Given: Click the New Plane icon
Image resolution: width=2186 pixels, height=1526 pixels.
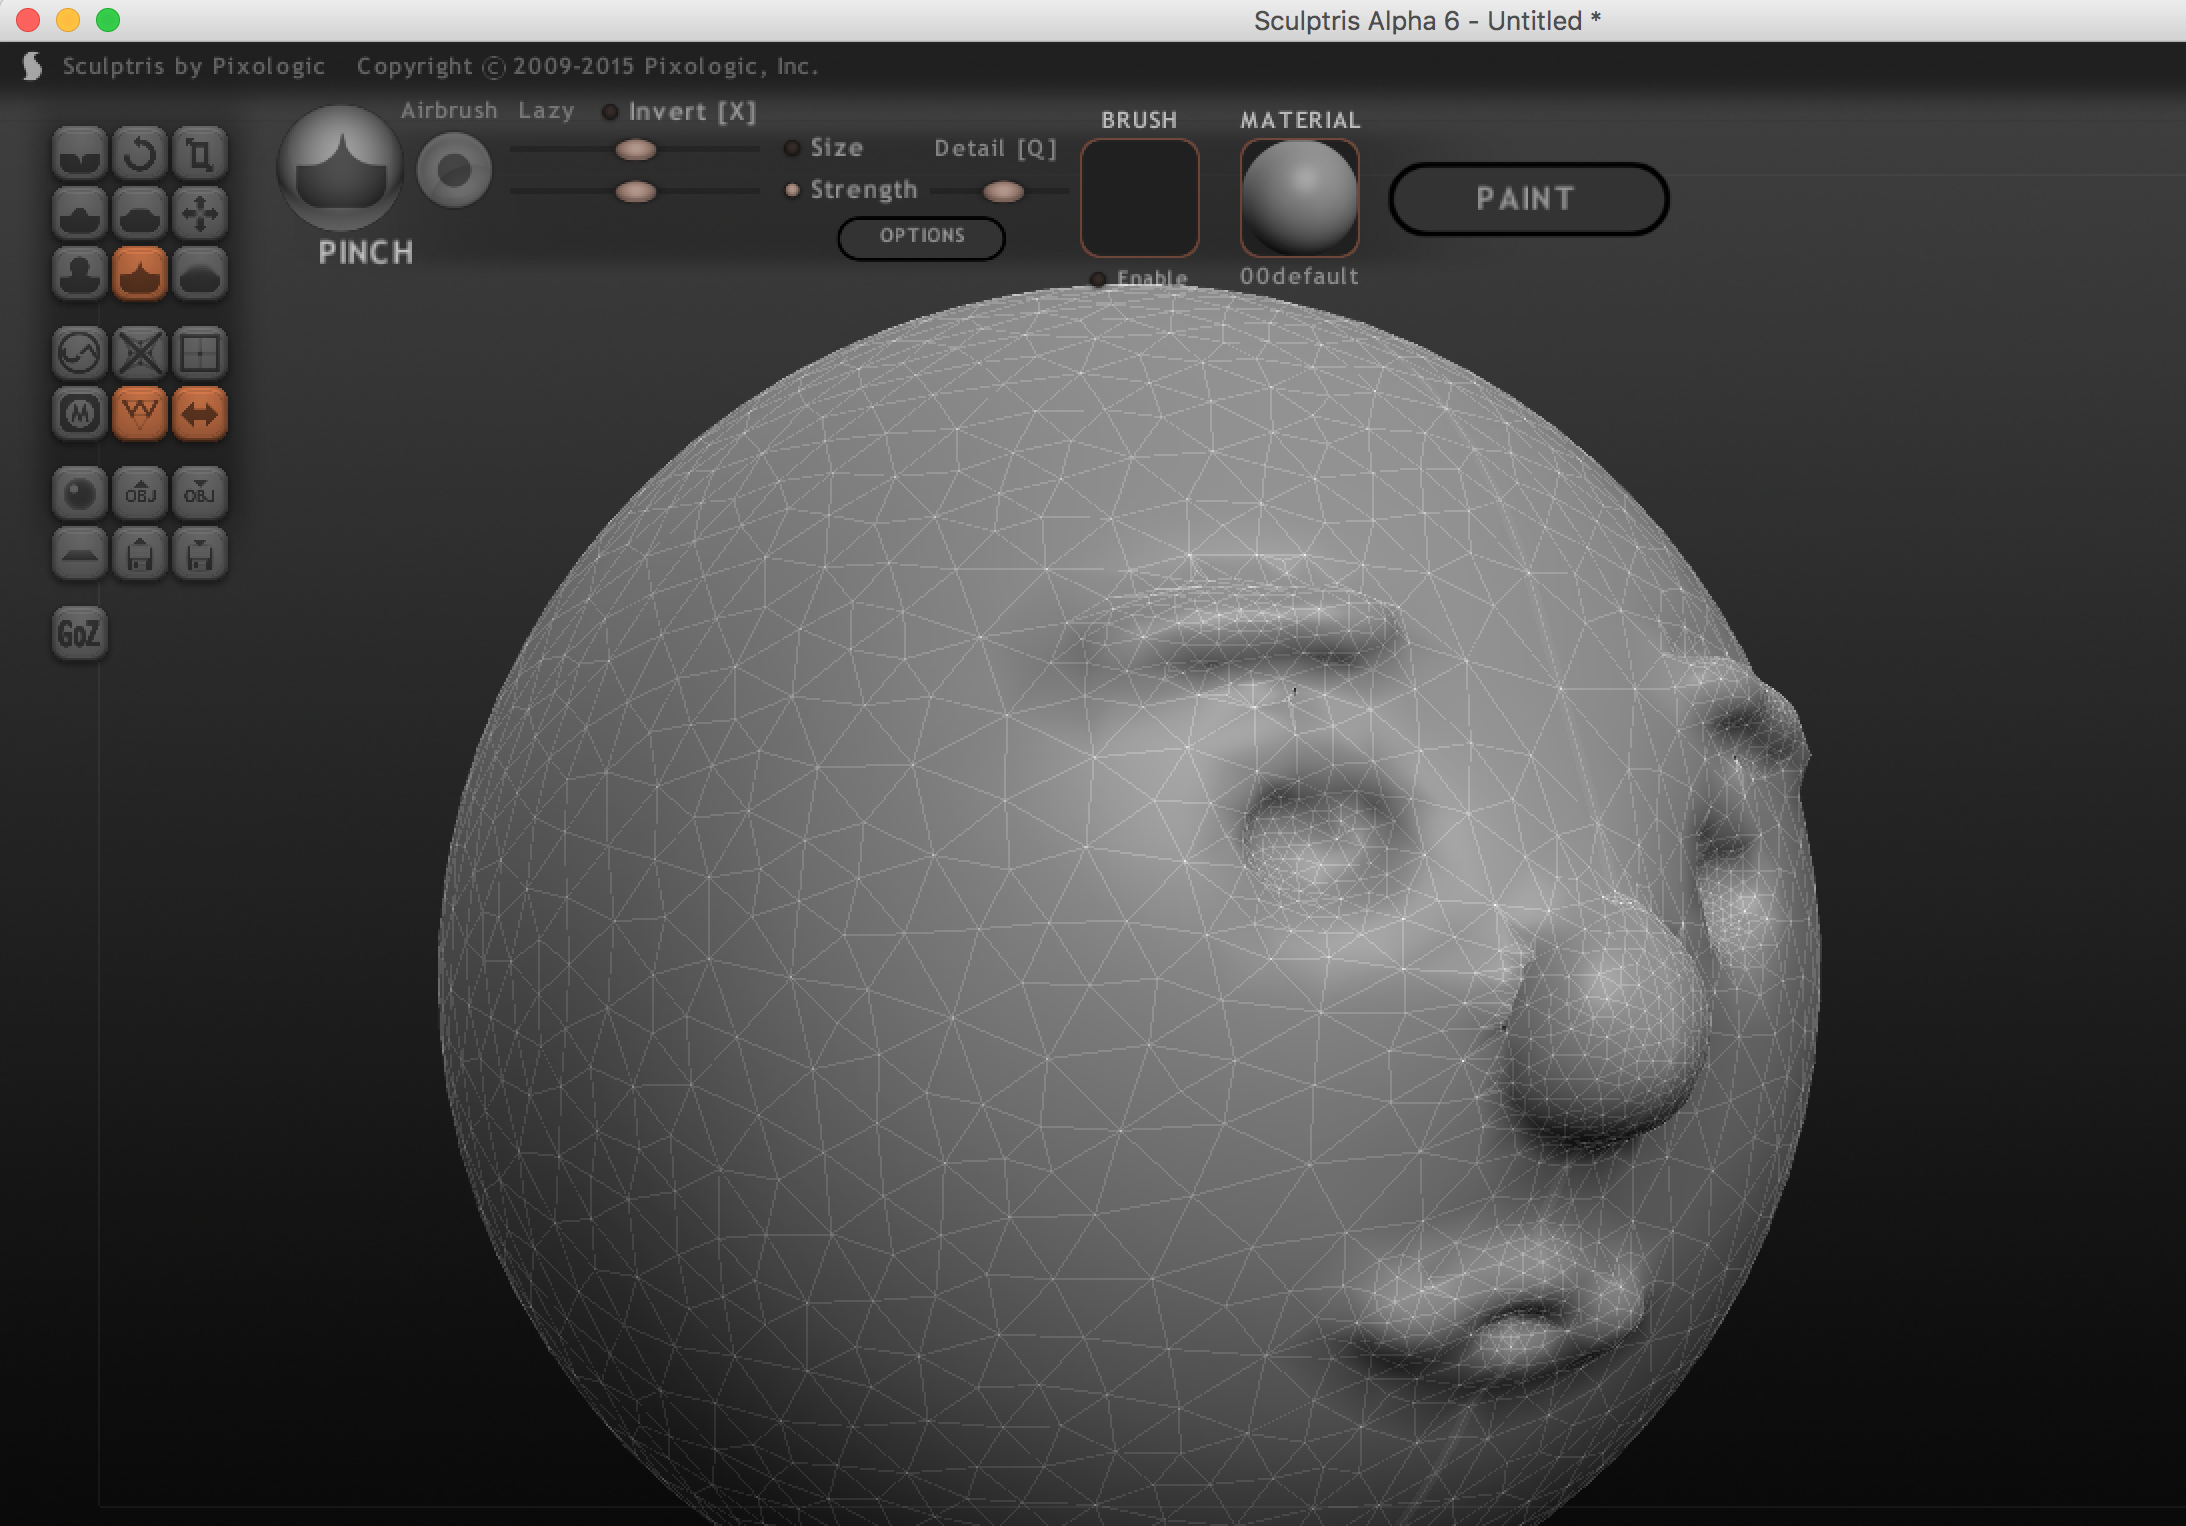Looking at the screenshot, I should pos(80,554).
